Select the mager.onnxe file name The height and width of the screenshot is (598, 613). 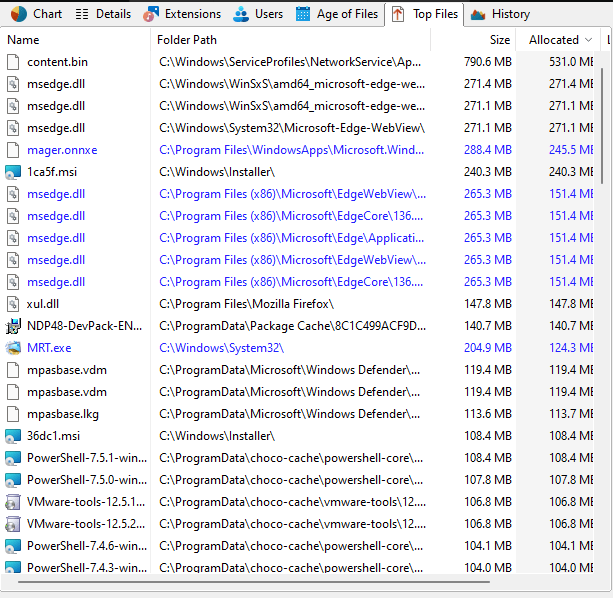click(x=62, y=150)
